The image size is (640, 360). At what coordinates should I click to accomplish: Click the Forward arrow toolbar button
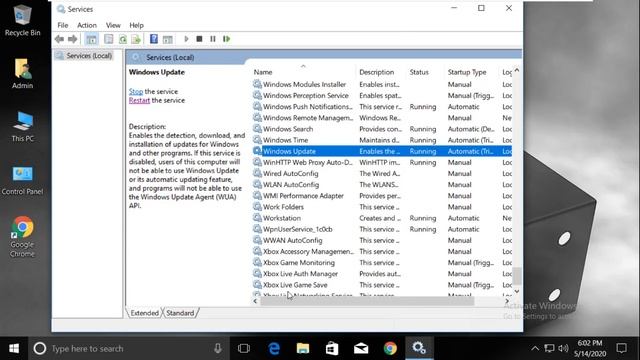click(x=73, y=39)
